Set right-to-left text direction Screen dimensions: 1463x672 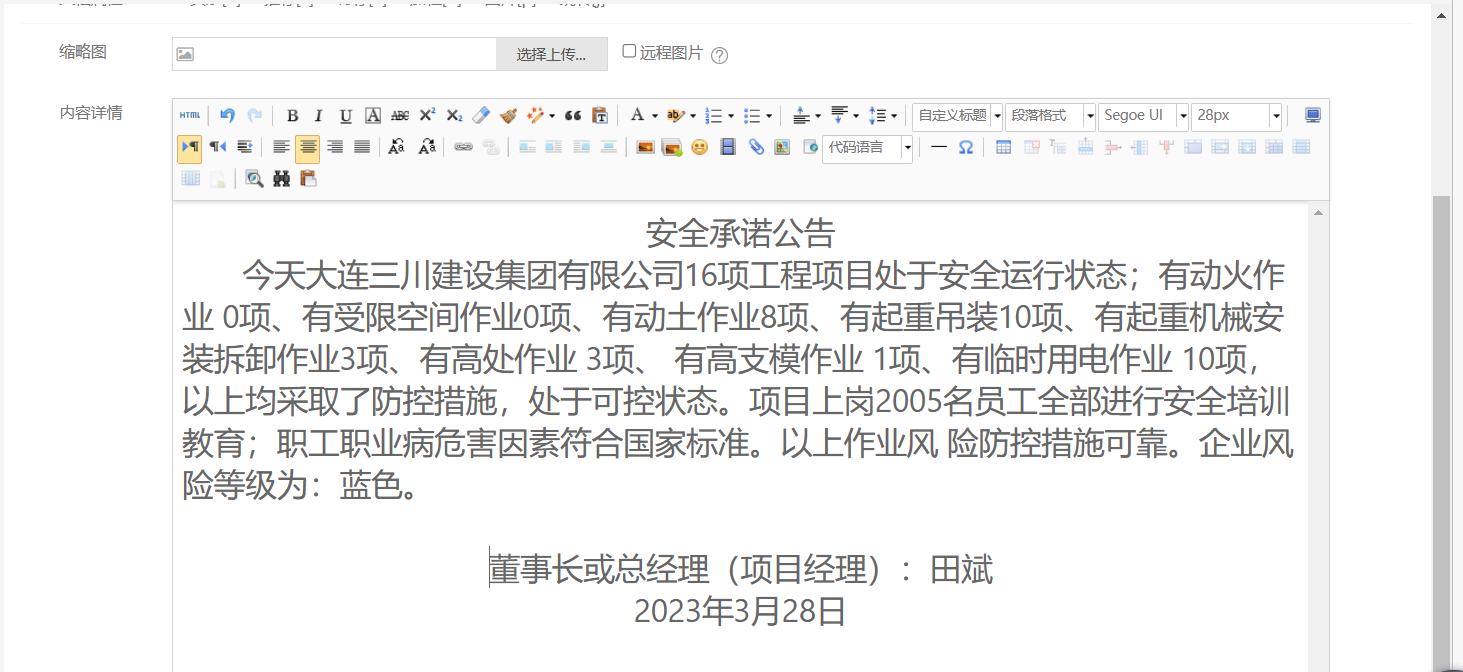[217, 148]
